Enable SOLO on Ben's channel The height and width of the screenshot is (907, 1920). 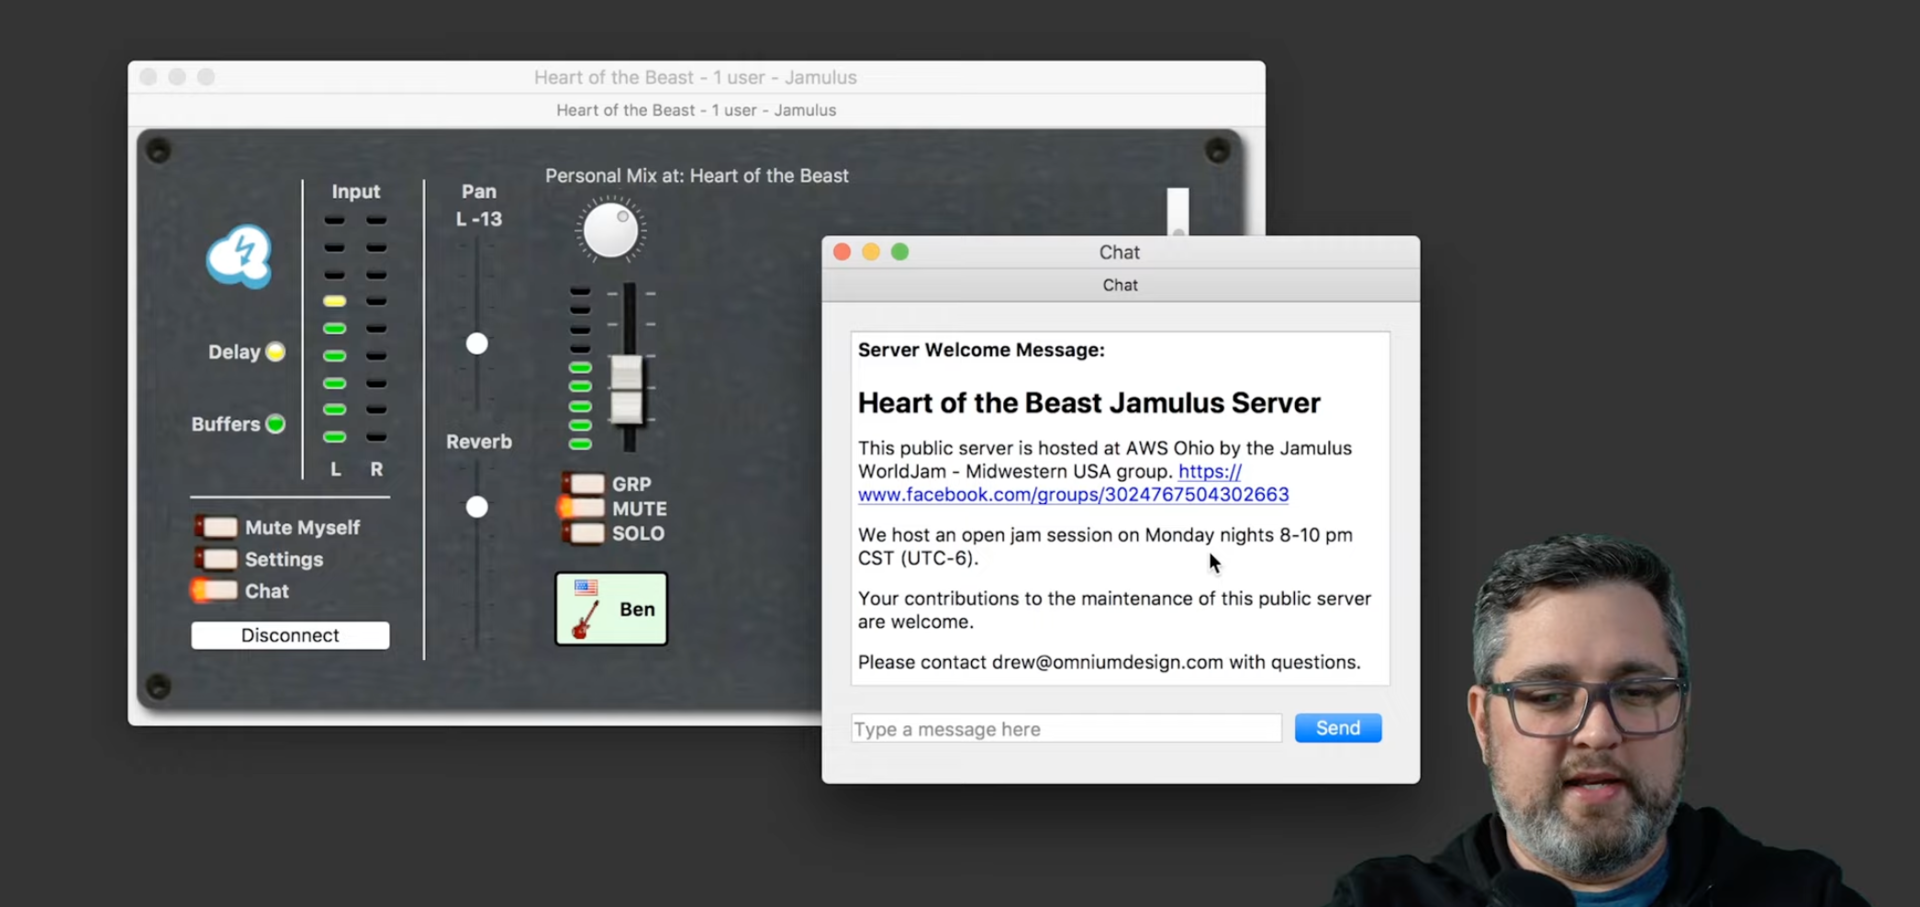584,533
